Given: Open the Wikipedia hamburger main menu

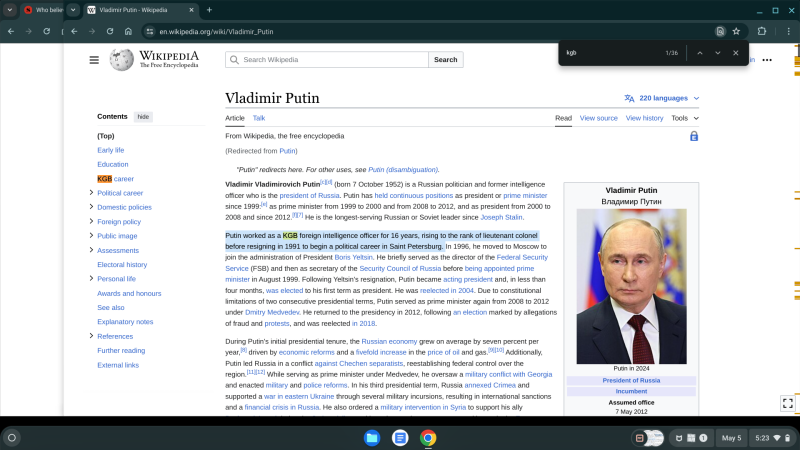Looking at the screenshot, I should coord(94,60).
